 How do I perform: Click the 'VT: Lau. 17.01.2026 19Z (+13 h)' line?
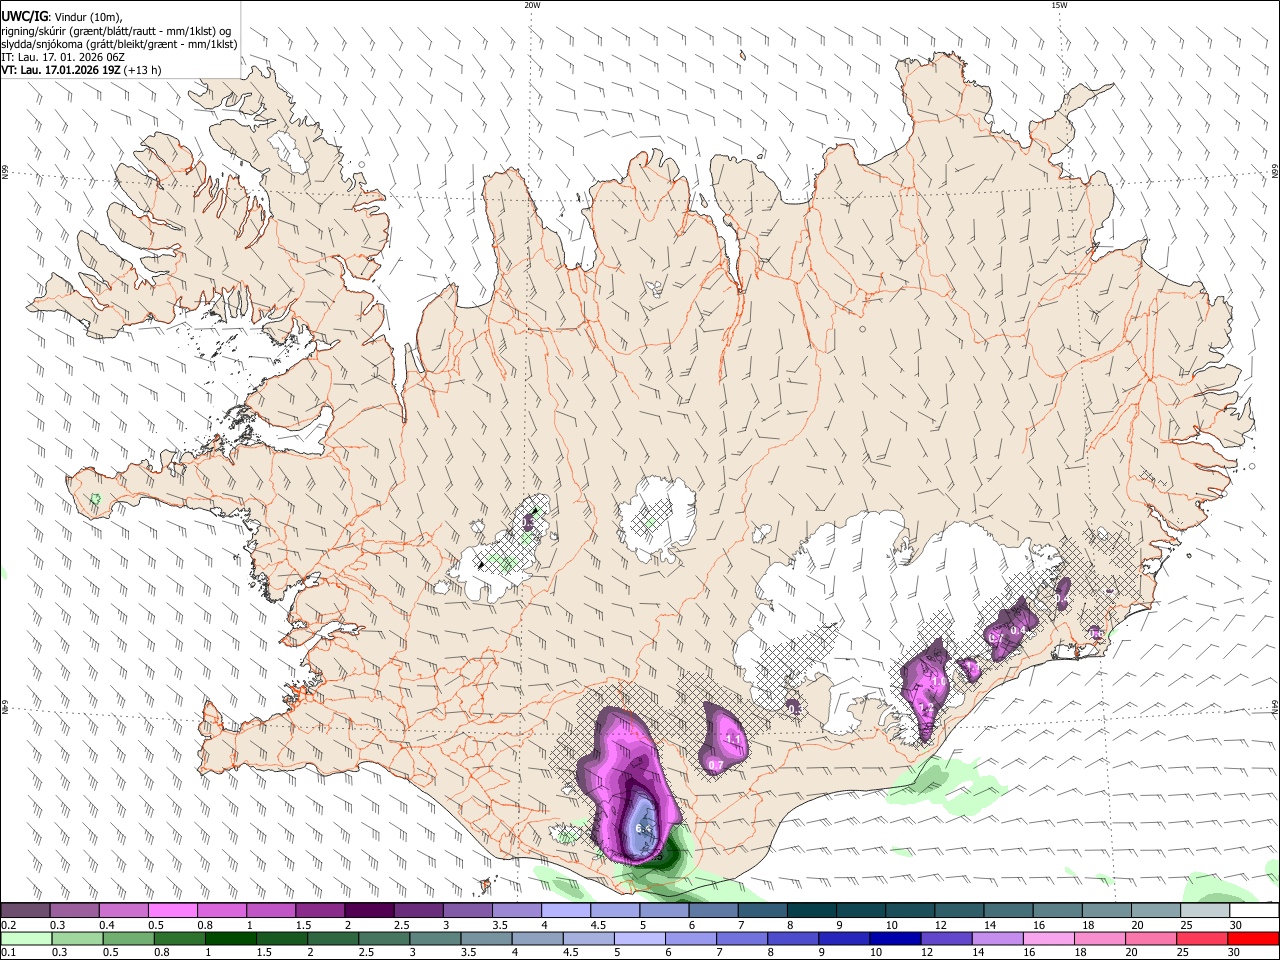click(81, 70)
